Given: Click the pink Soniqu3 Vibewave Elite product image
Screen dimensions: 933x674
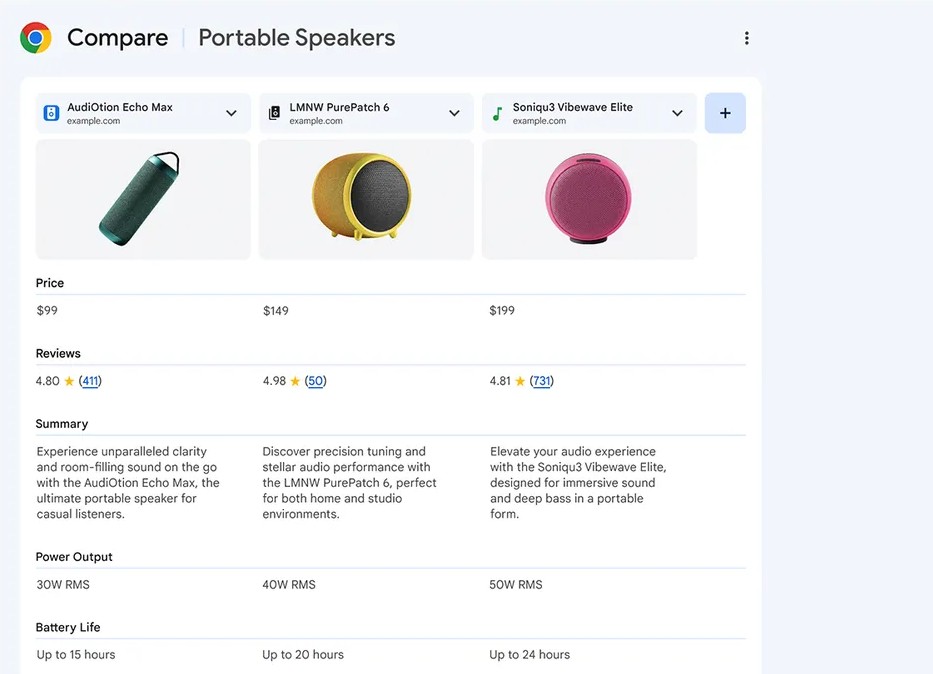Looking at the screenshot, I should (x=588, y=199).
